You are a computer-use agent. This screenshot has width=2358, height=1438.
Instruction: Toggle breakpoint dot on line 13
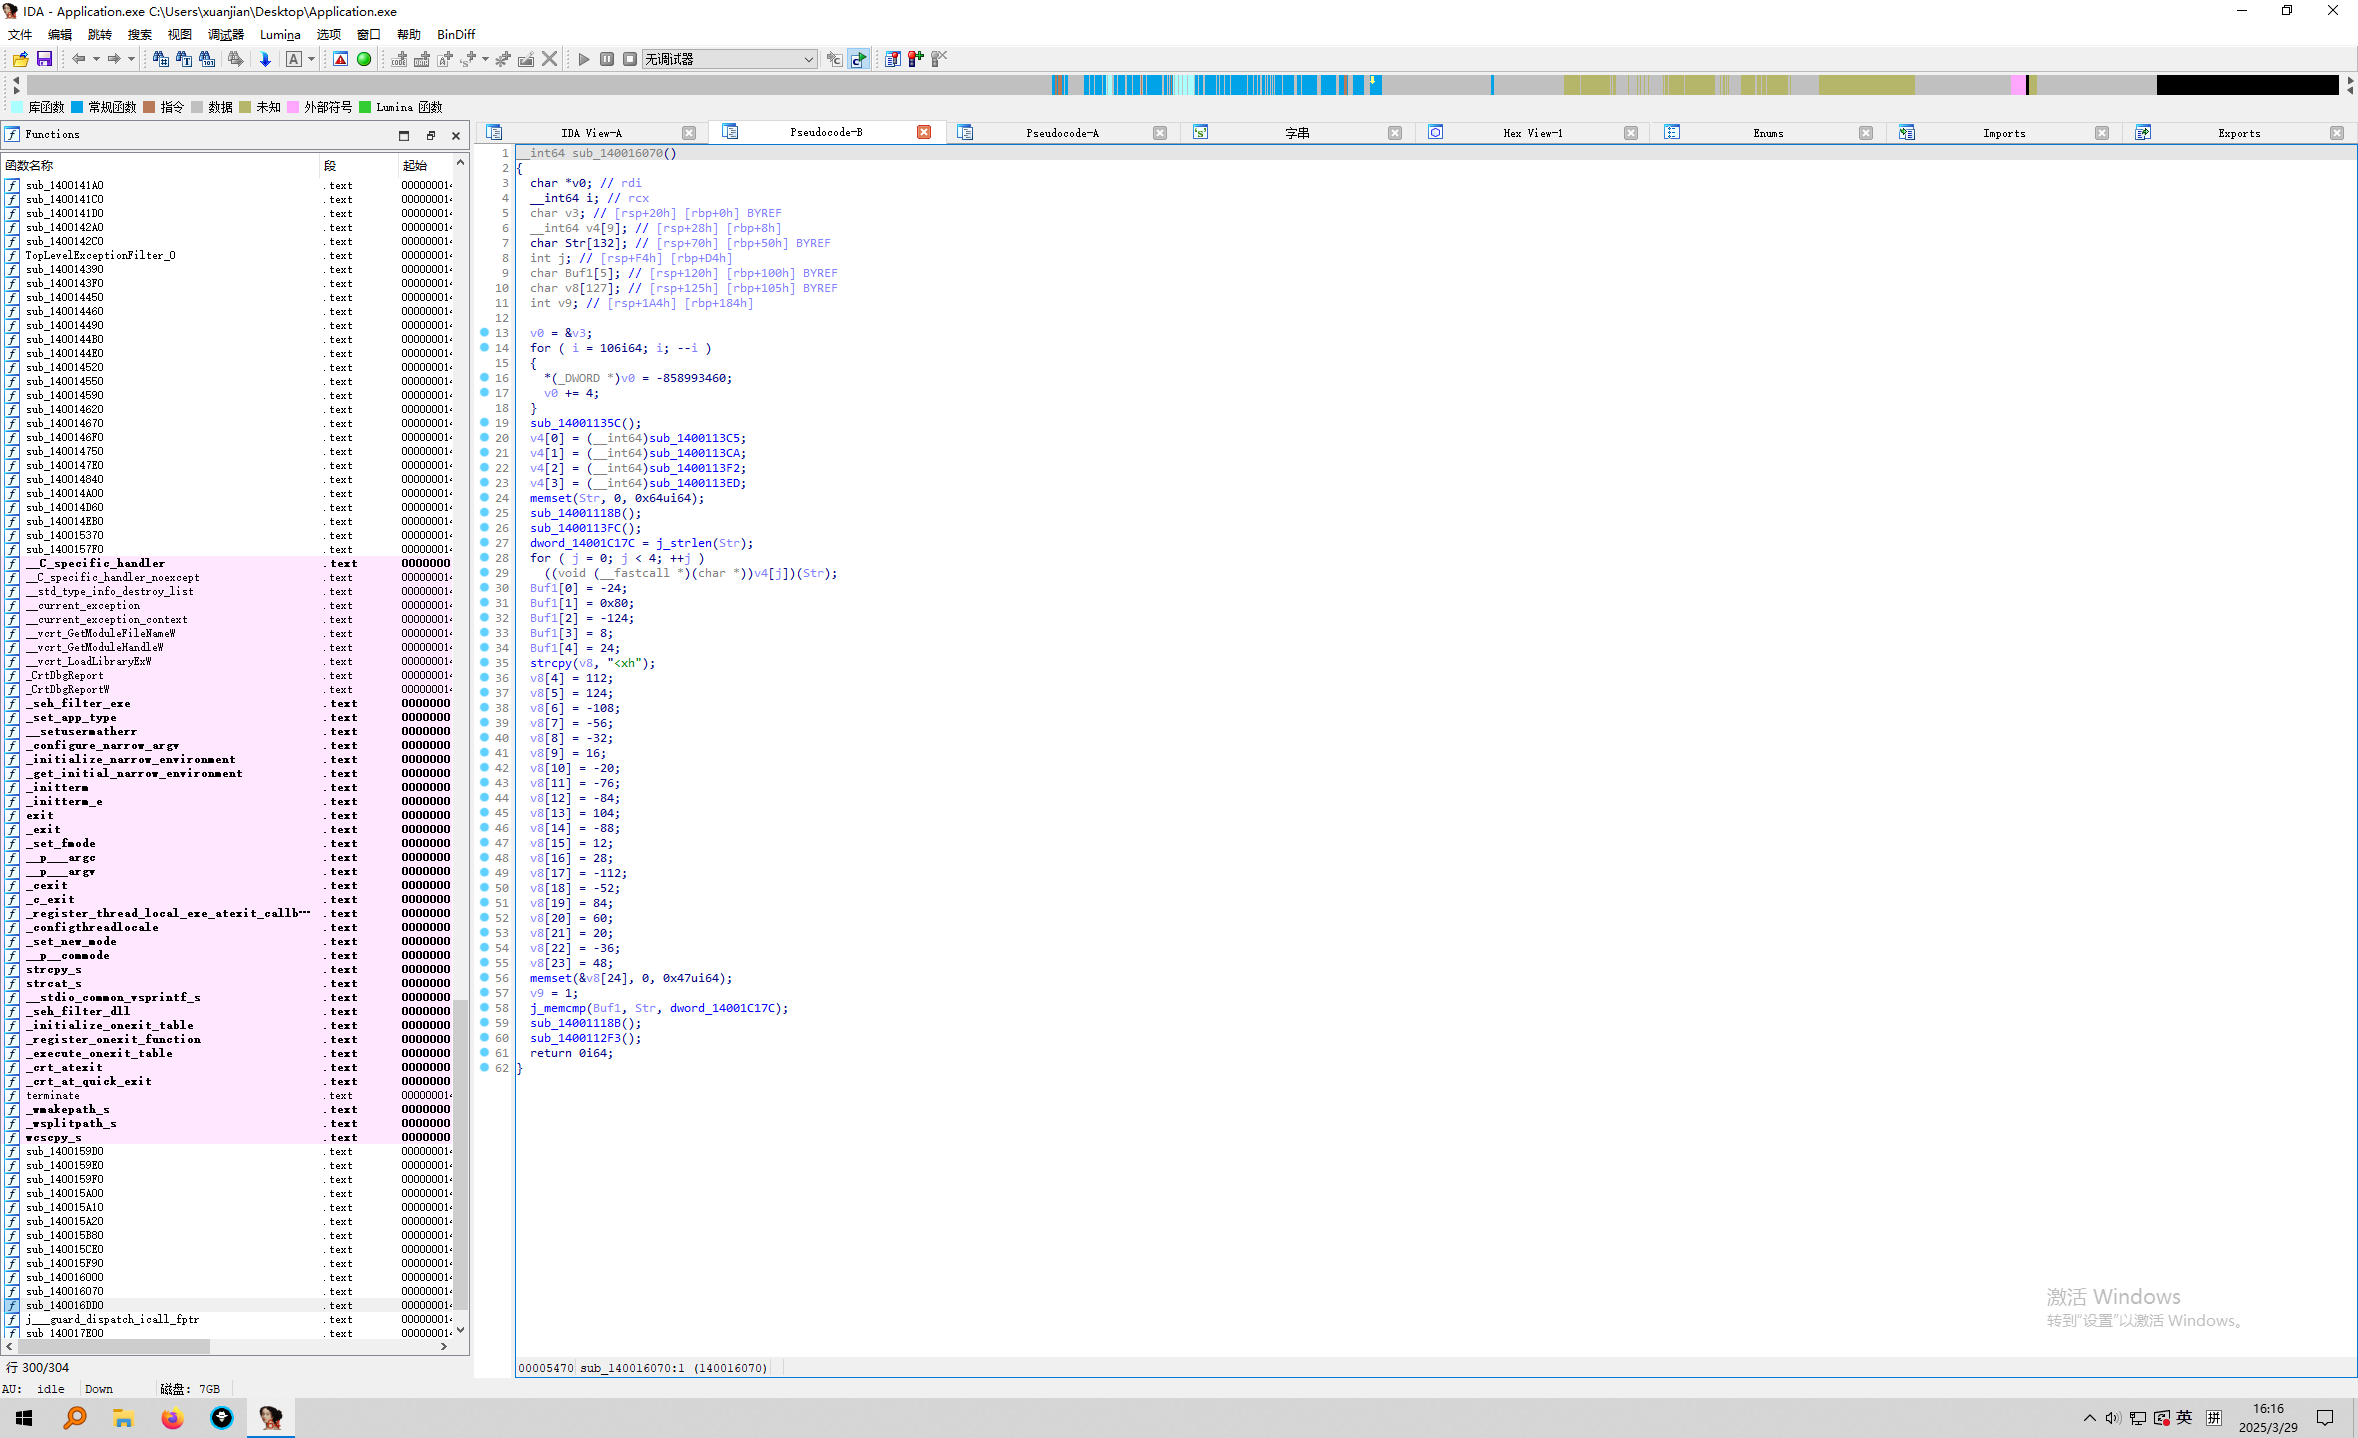tap(485, 333)
